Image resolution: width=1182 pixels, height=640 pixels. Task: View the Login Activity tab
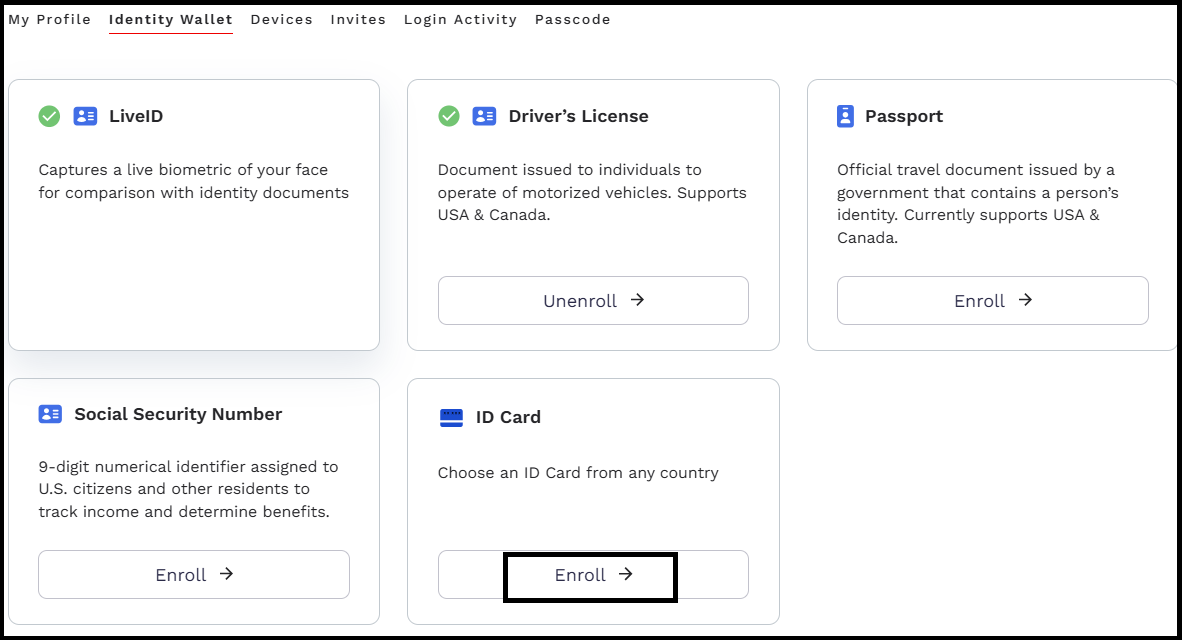460,19
